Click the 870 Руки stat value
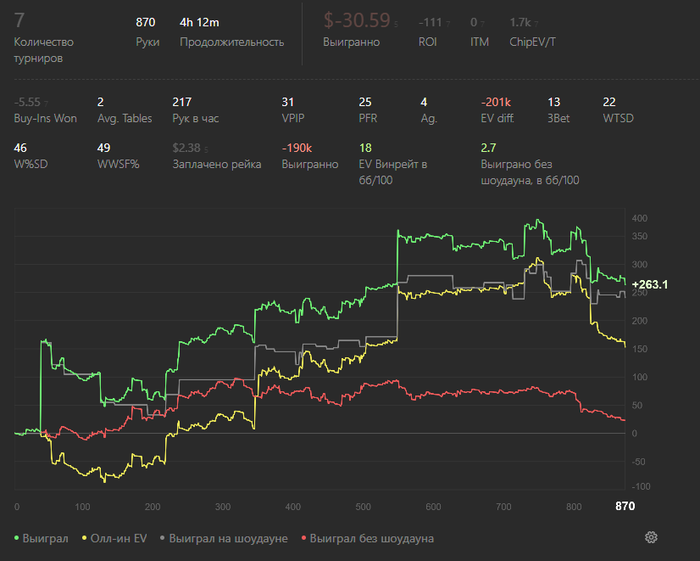 click(146, 22)
